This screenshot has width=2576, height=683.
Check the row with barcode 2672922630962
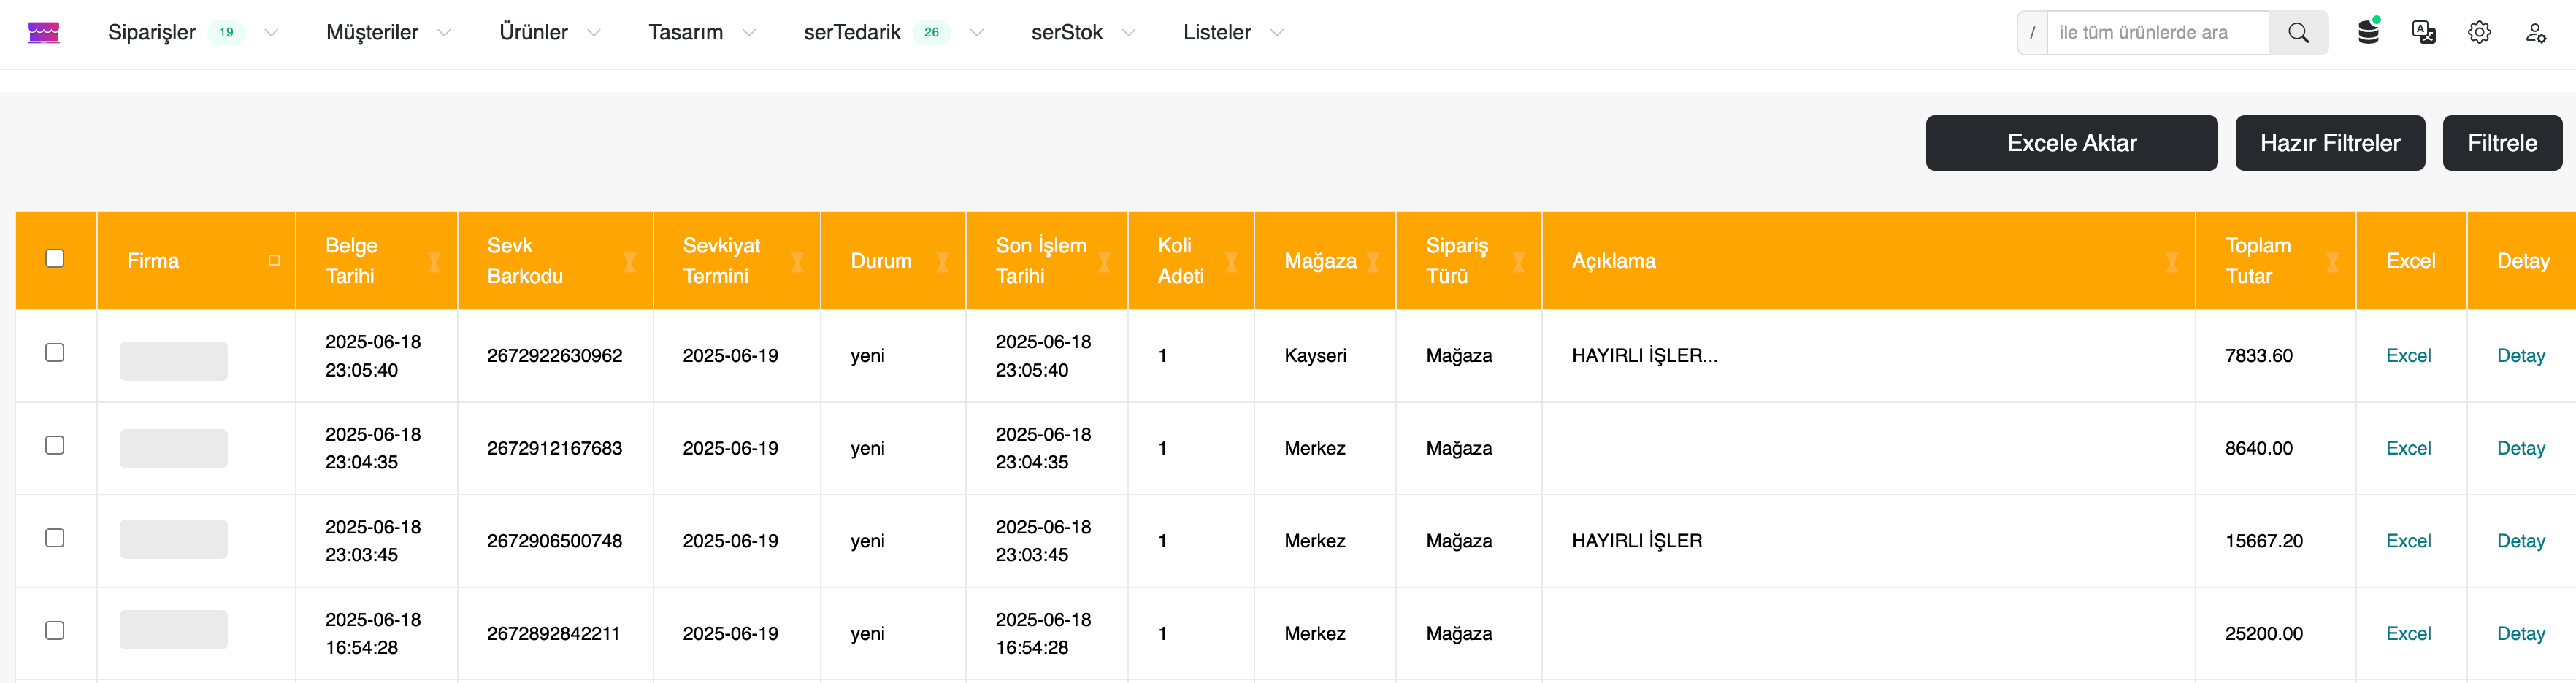55,352
